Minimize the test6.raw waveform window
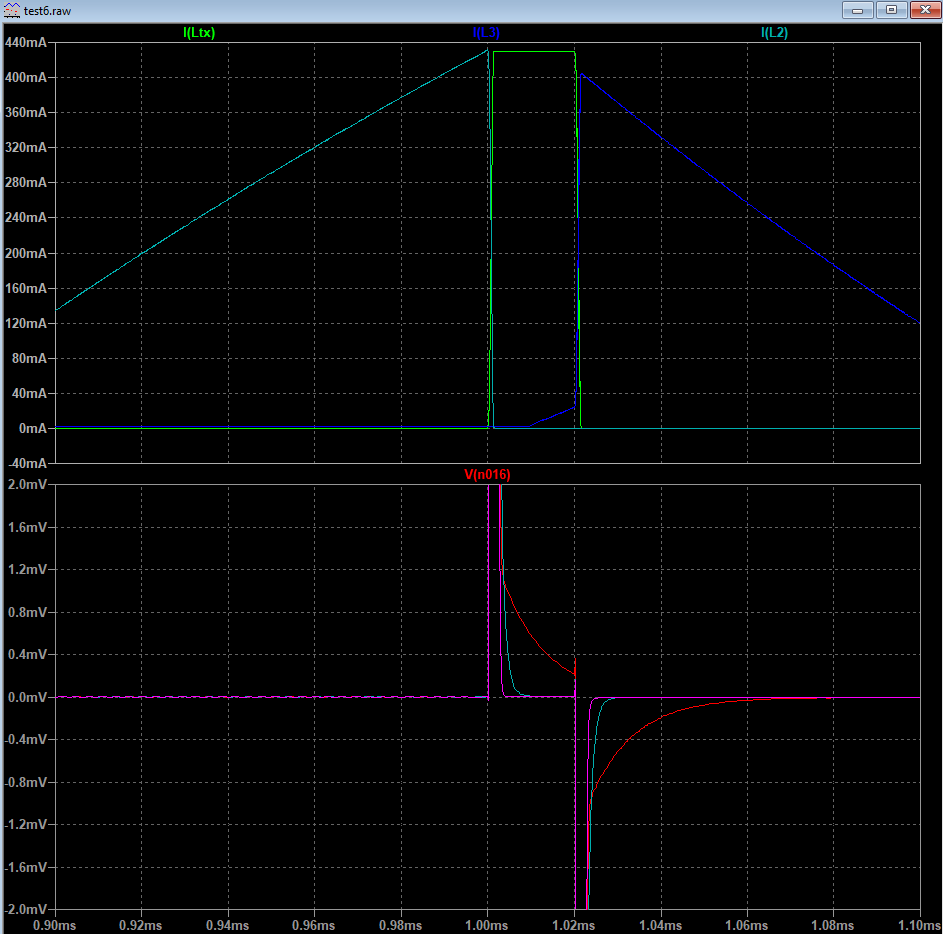The height and width of the screenshot is (934, 943). click(858, 10)
